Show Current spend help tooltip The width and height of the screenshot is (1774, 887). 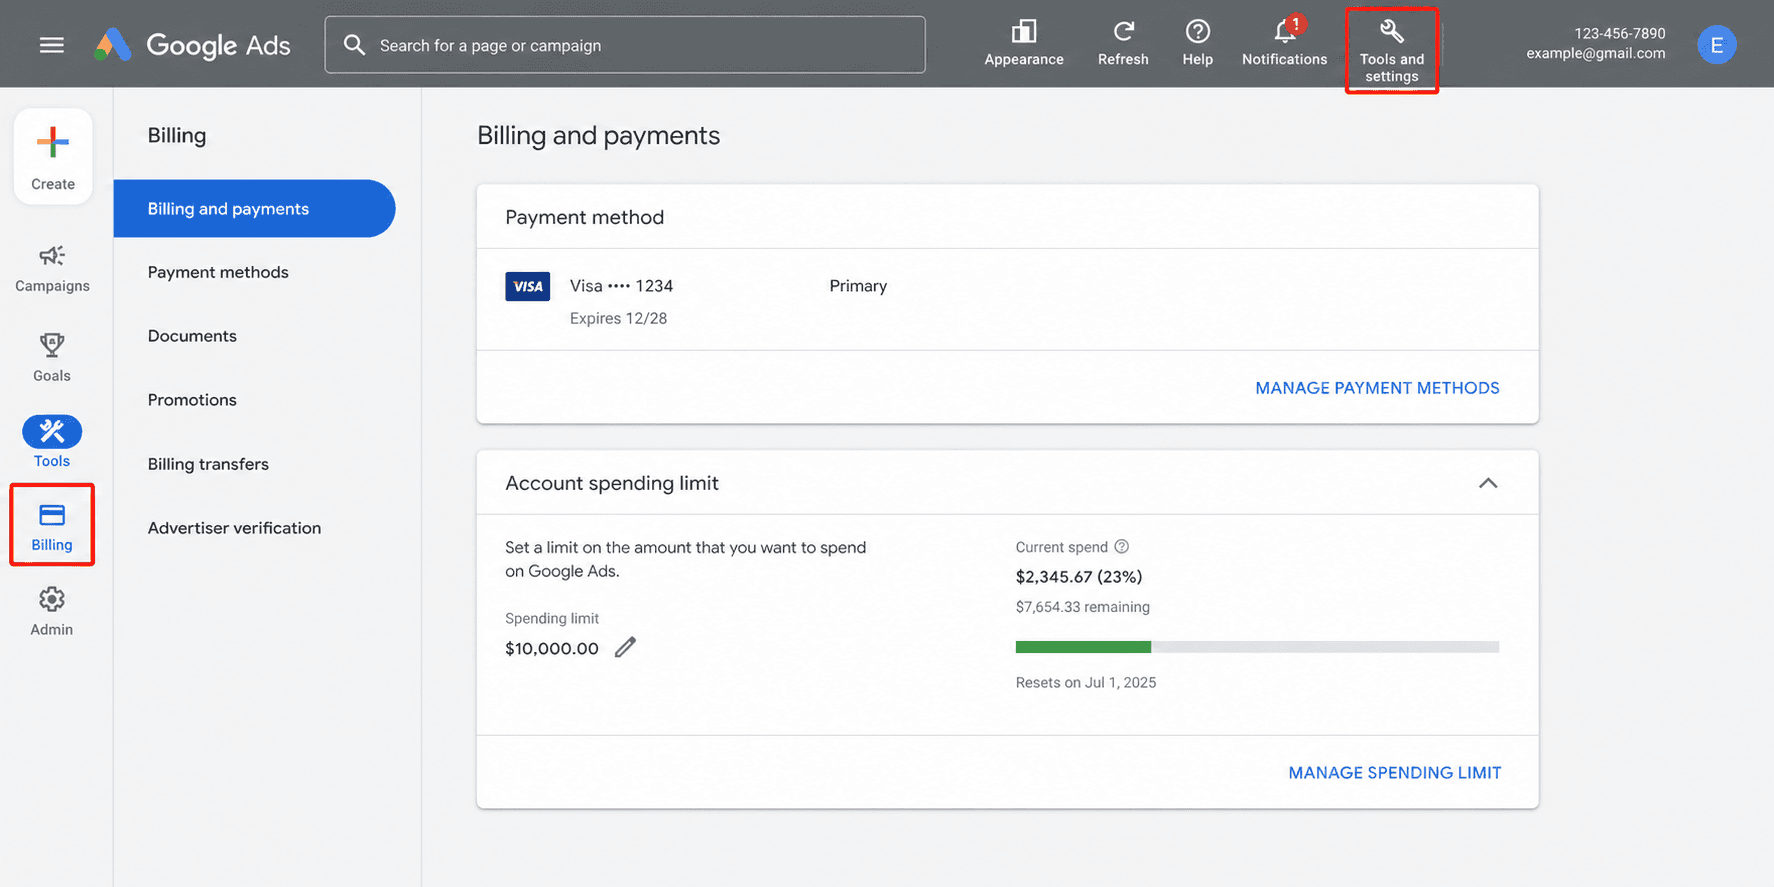click(1122, 546)
